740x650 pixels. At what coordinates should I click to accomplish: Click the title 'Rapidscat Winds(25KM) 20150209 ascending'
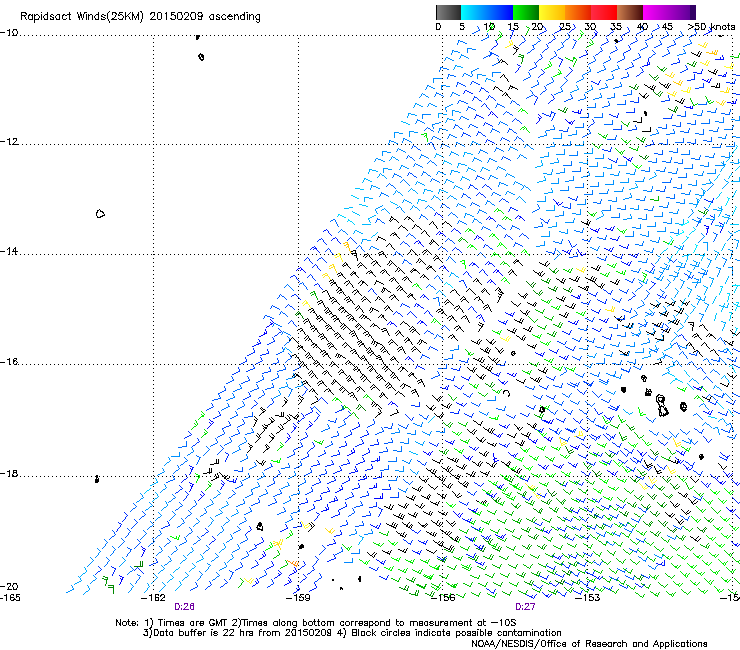140,17
